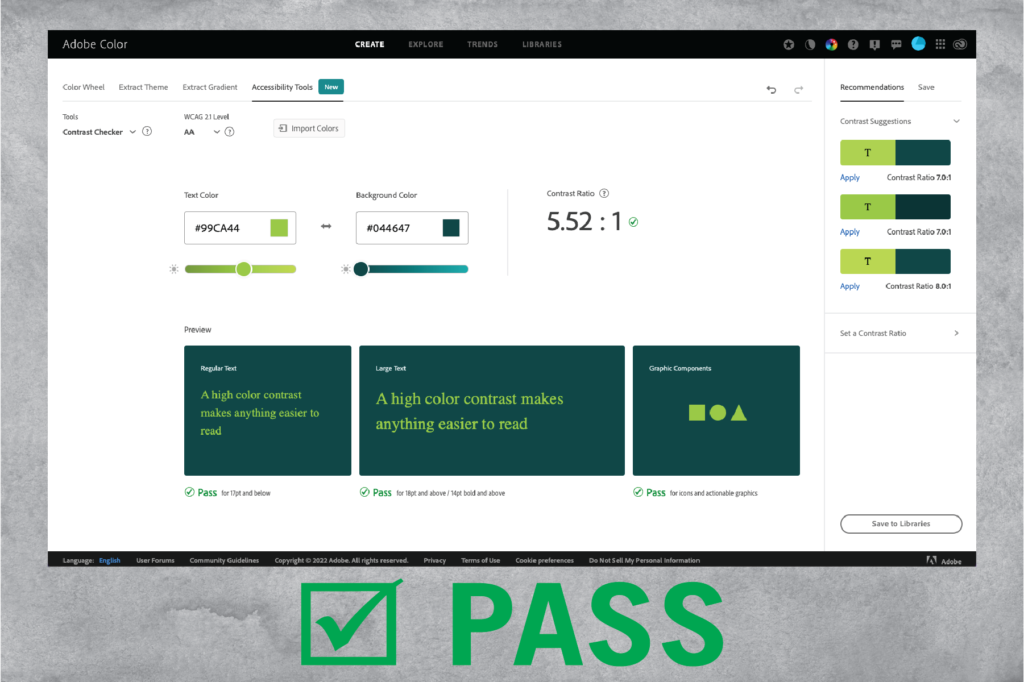Screen dimensions: 1024x682
Task: Click the green check next to 5.52 : 1
Action: [x=633, y=222]
